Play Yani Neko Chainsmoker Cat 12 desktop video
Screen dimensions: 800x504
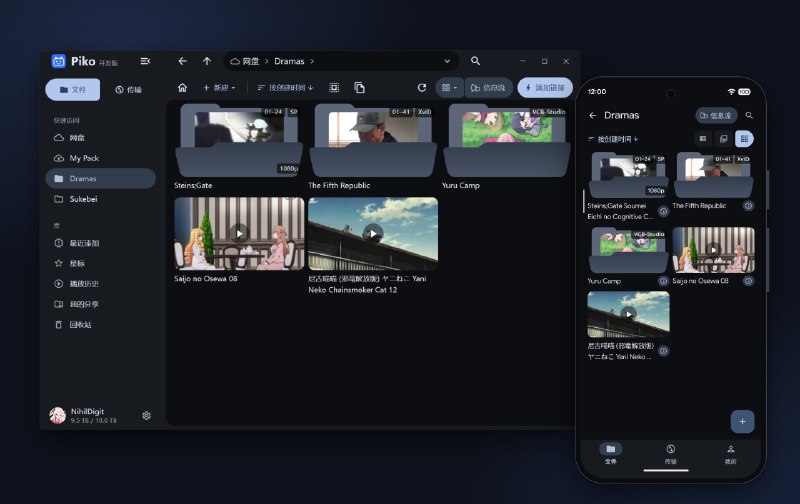pyautogui.click(x=373, y=234)
